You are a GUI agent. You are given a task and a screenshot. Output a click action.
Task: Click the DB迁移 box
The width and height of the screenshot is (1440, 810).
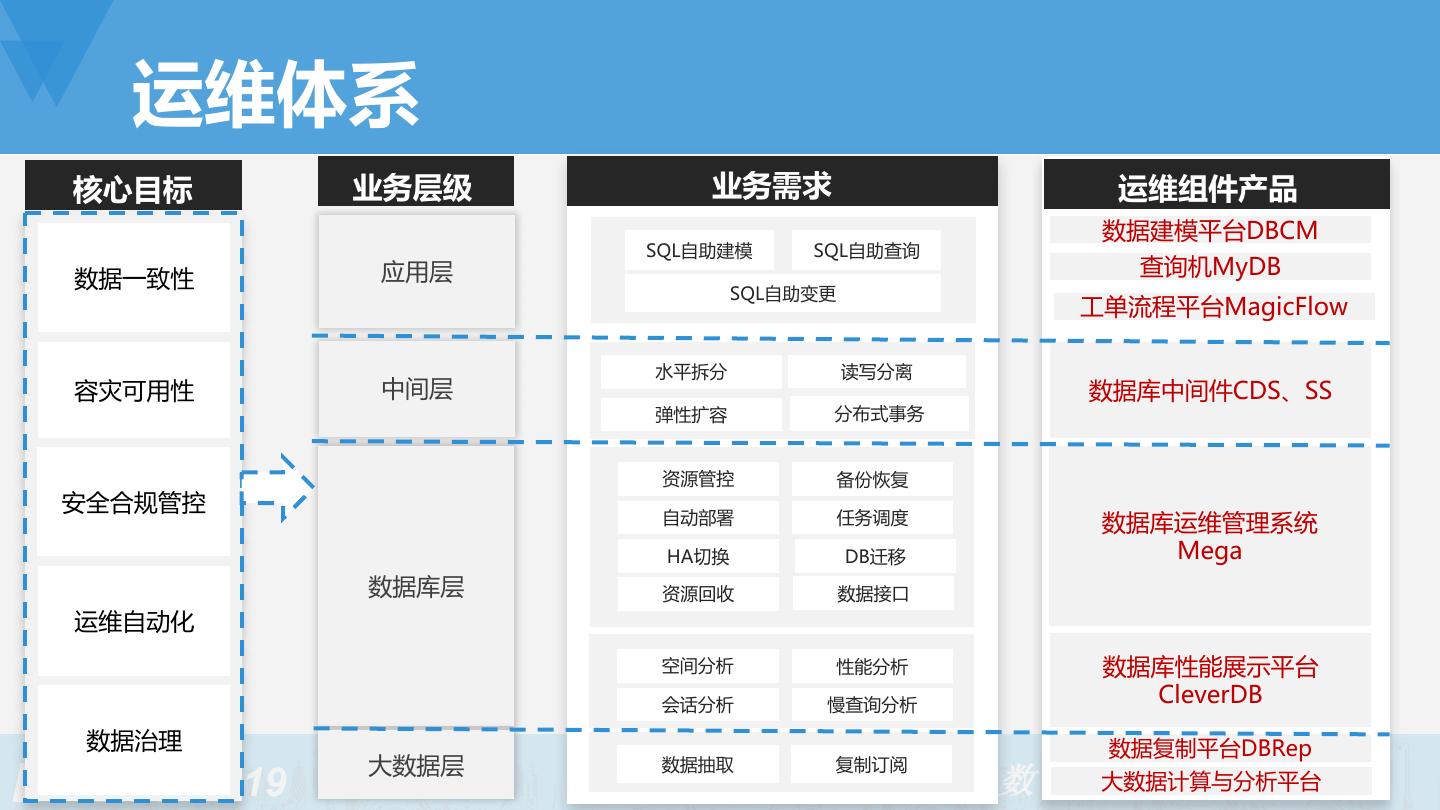tap(875, 556)
